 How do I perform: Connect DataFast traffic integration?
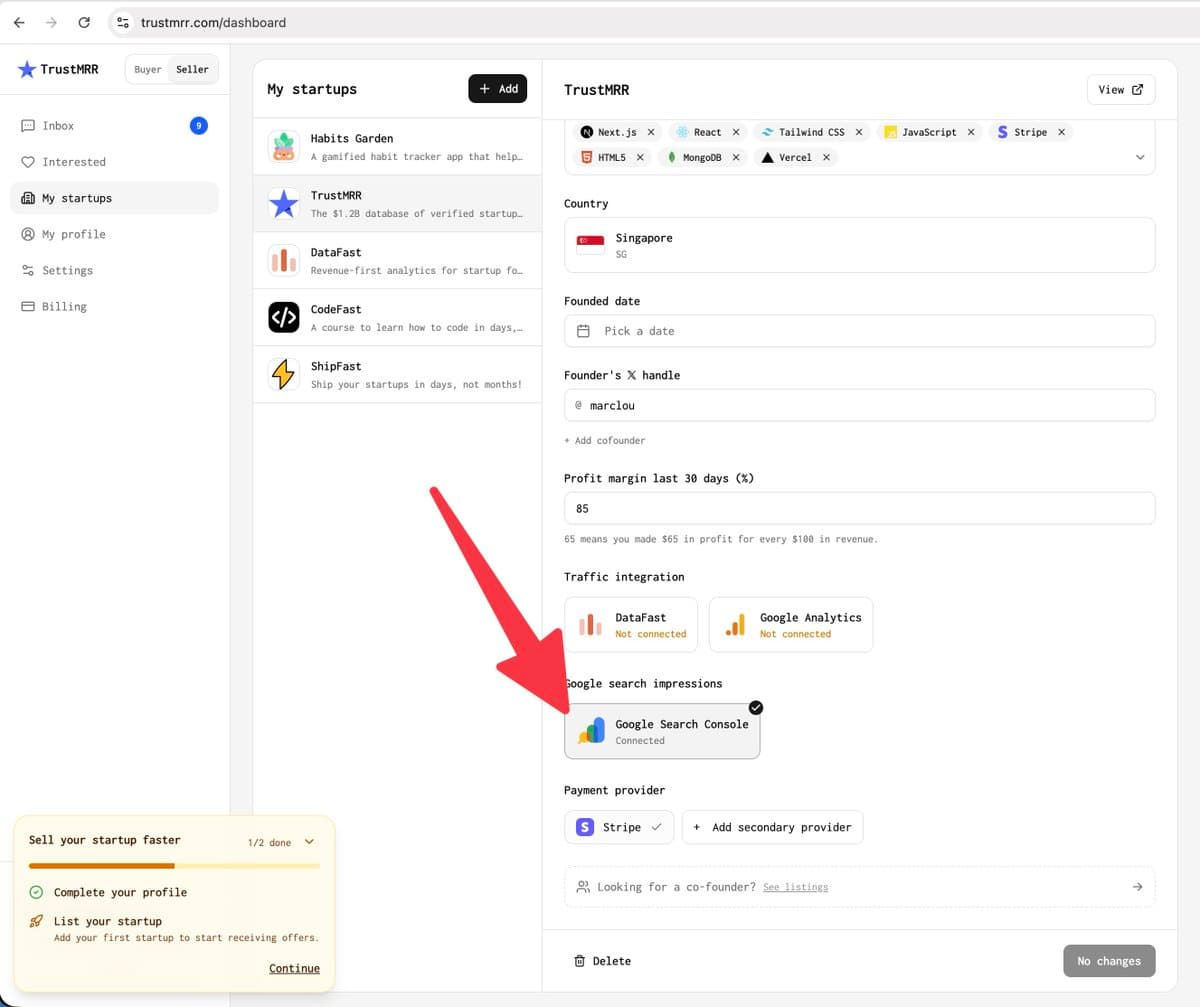633,625
